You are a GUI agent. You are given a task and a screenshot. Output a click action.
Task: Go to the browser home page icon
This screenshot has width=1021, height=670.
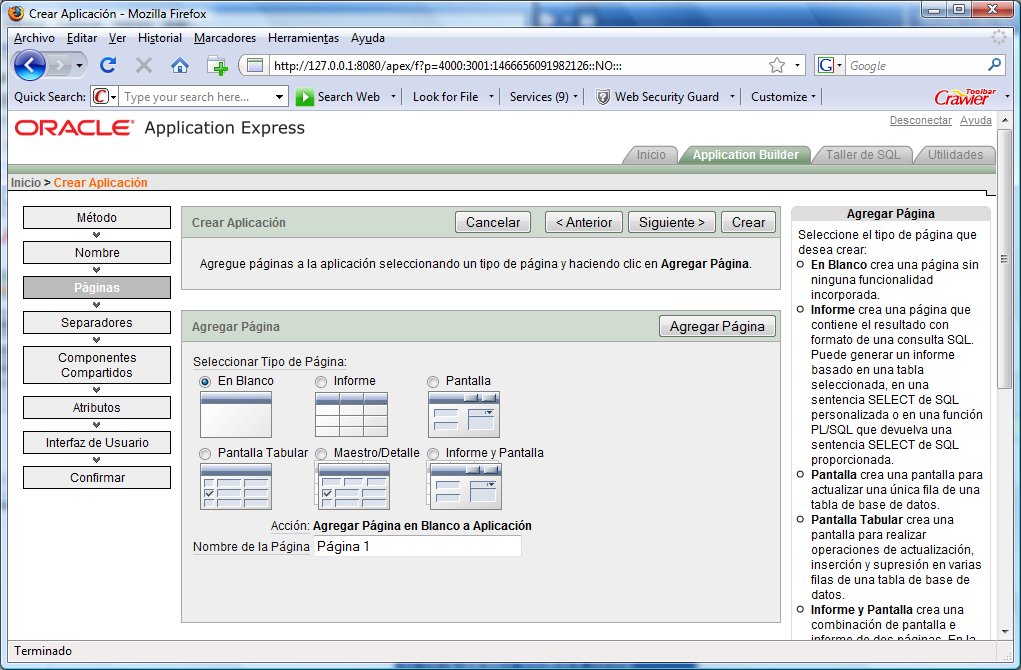(x=180, y=65)
